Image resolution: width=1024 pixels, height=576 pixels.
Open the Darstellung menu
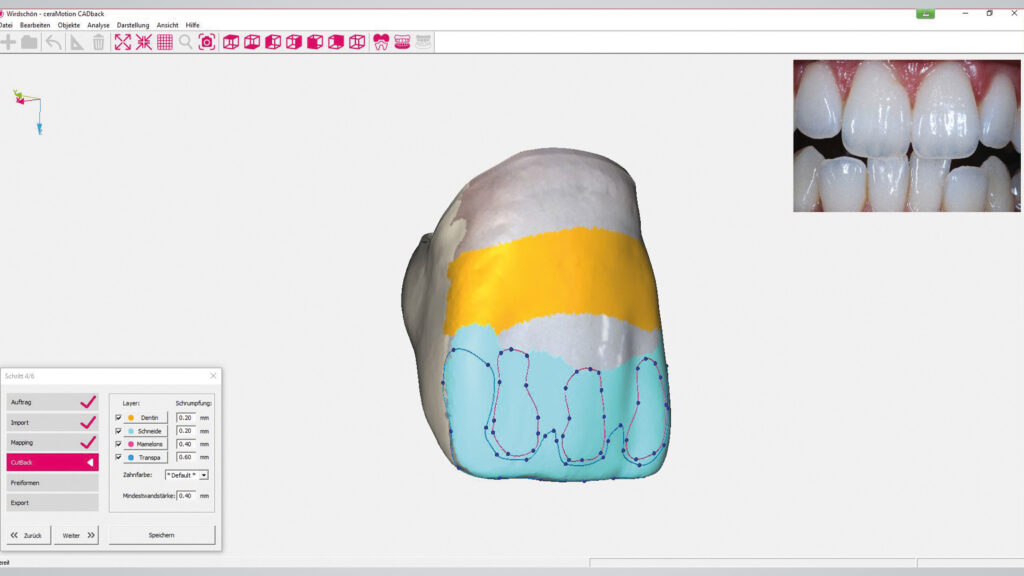(x=133, y=25)
